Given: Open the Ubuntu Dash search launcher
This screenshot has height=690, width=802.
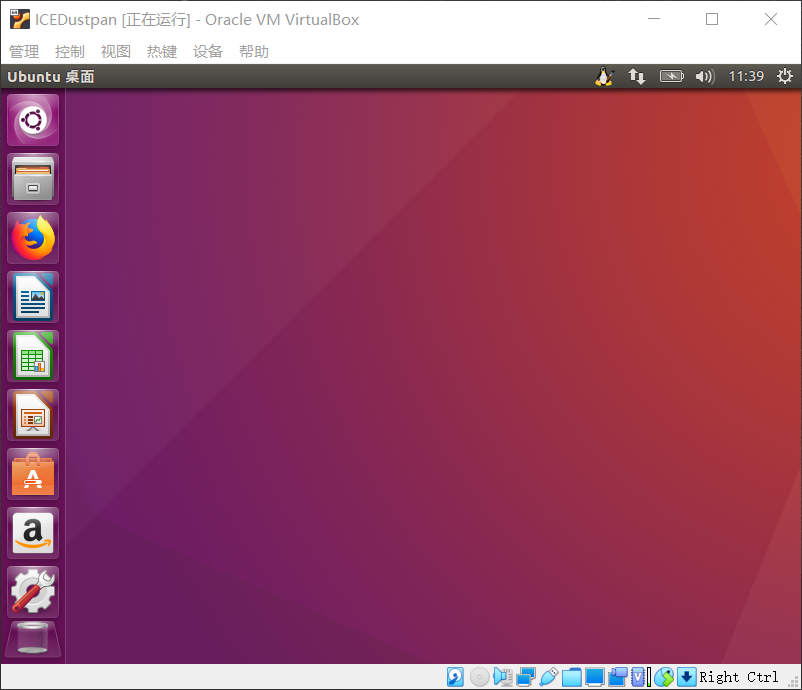Looking at the screenshot, I should 33,120.
